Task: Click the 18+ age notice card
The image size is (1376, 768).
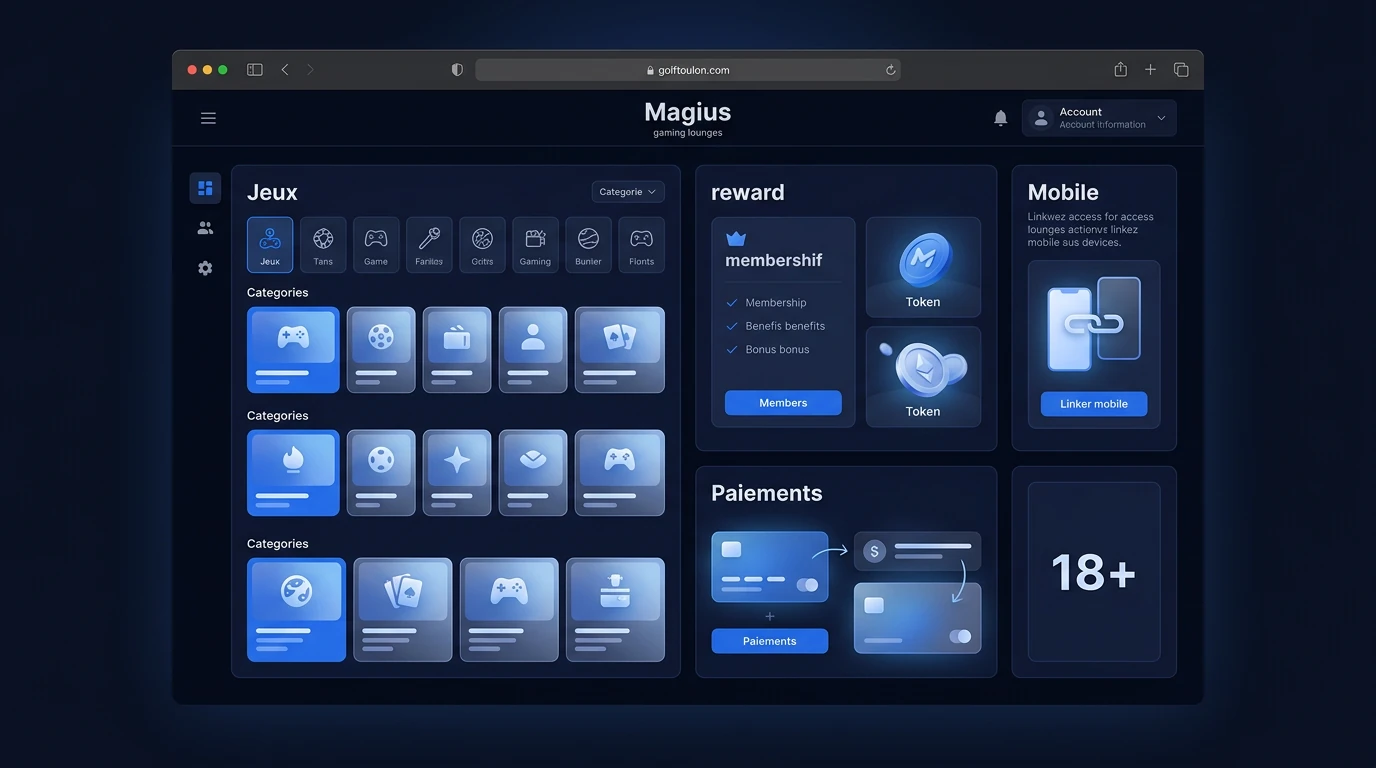Action: coord(1094,572)
